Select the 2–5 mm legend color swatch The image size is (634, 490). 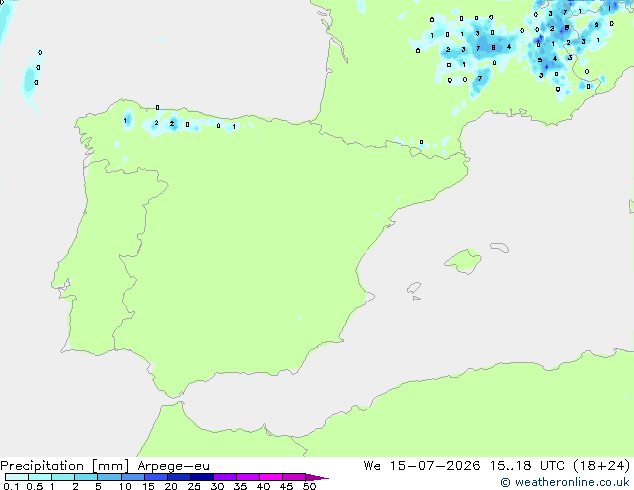(x=86, y=477)
